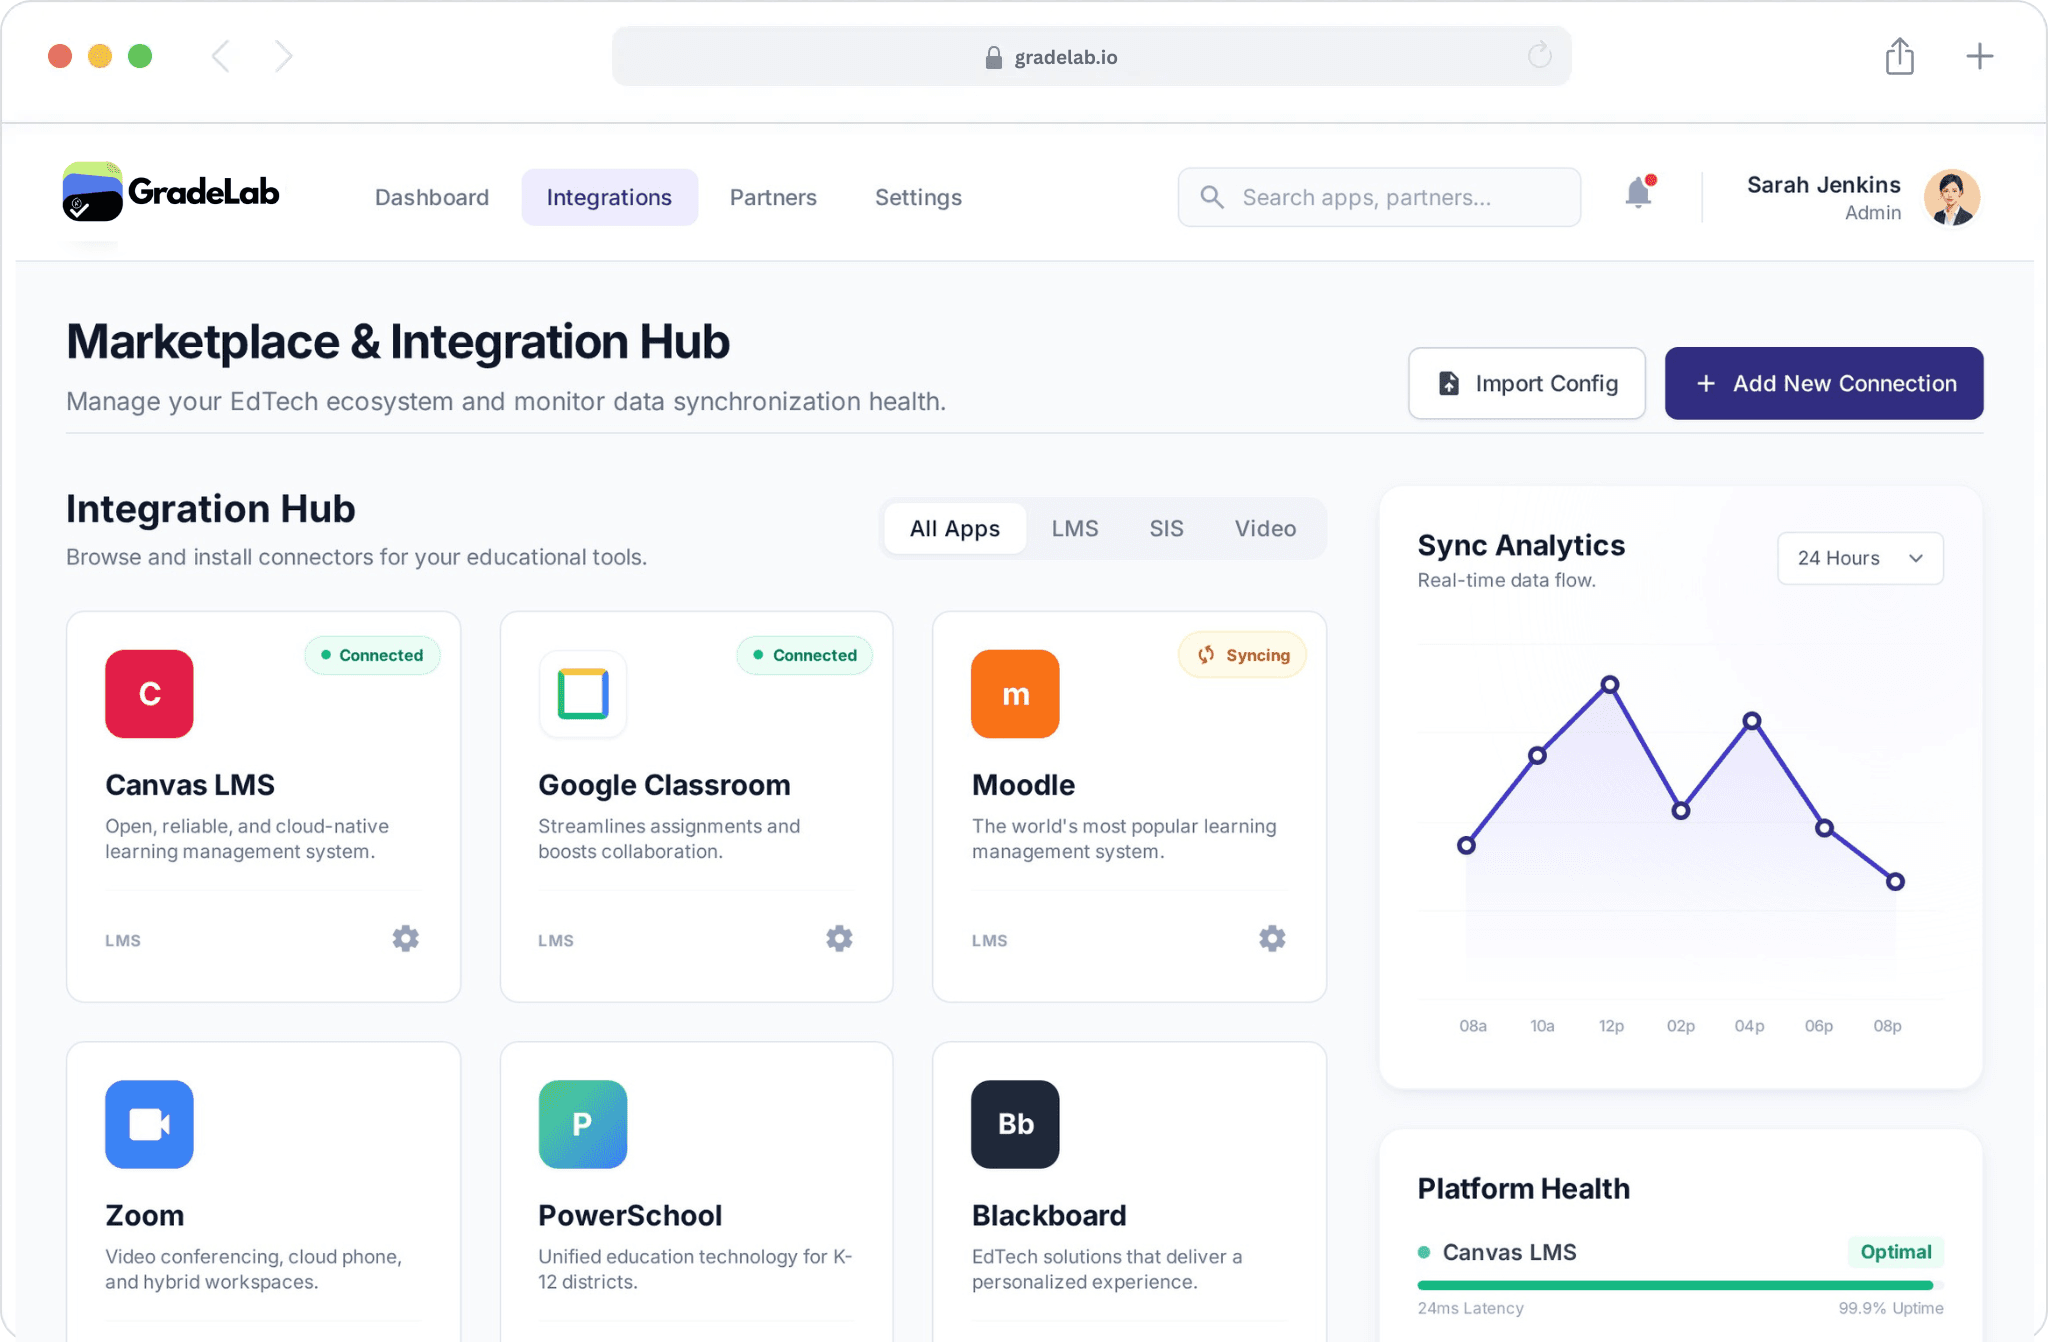Open Google Classroom settings gear

tap(839, 938)
